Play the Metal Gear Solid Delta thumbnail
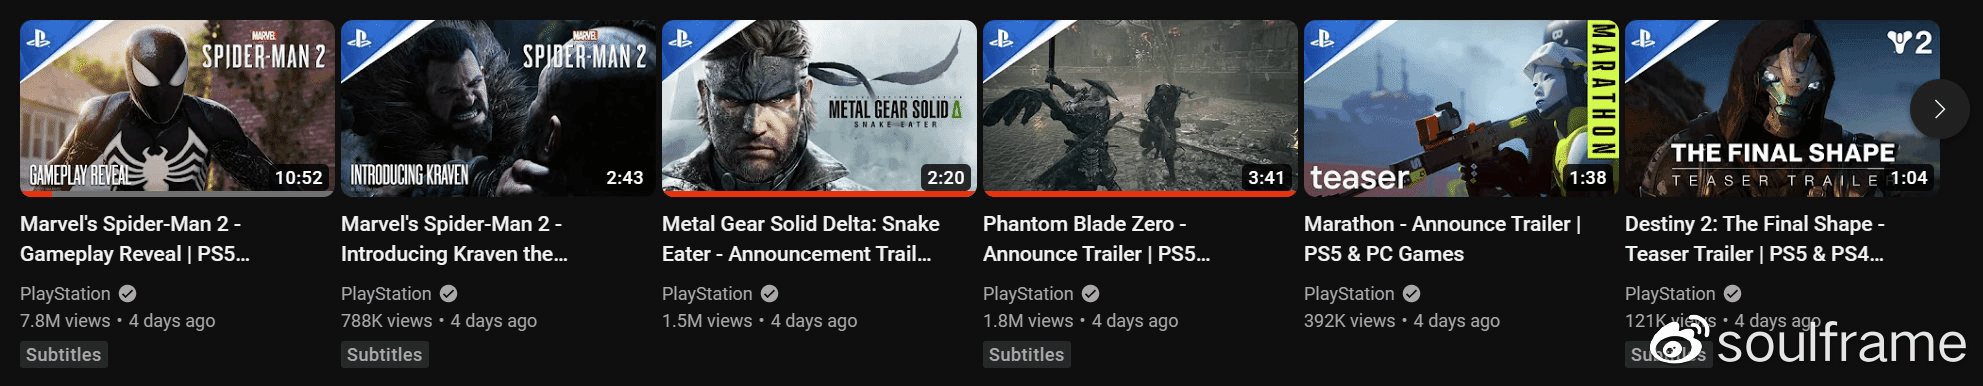Image resolution: width=1983 pixels, height=386 pixels. pos(819,108)
